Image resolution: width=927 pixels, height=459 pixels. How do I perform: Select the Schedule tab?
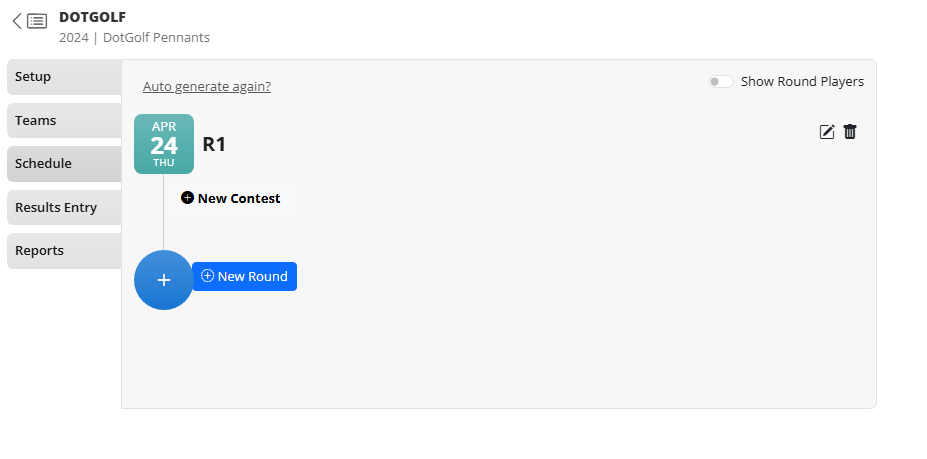63,164
